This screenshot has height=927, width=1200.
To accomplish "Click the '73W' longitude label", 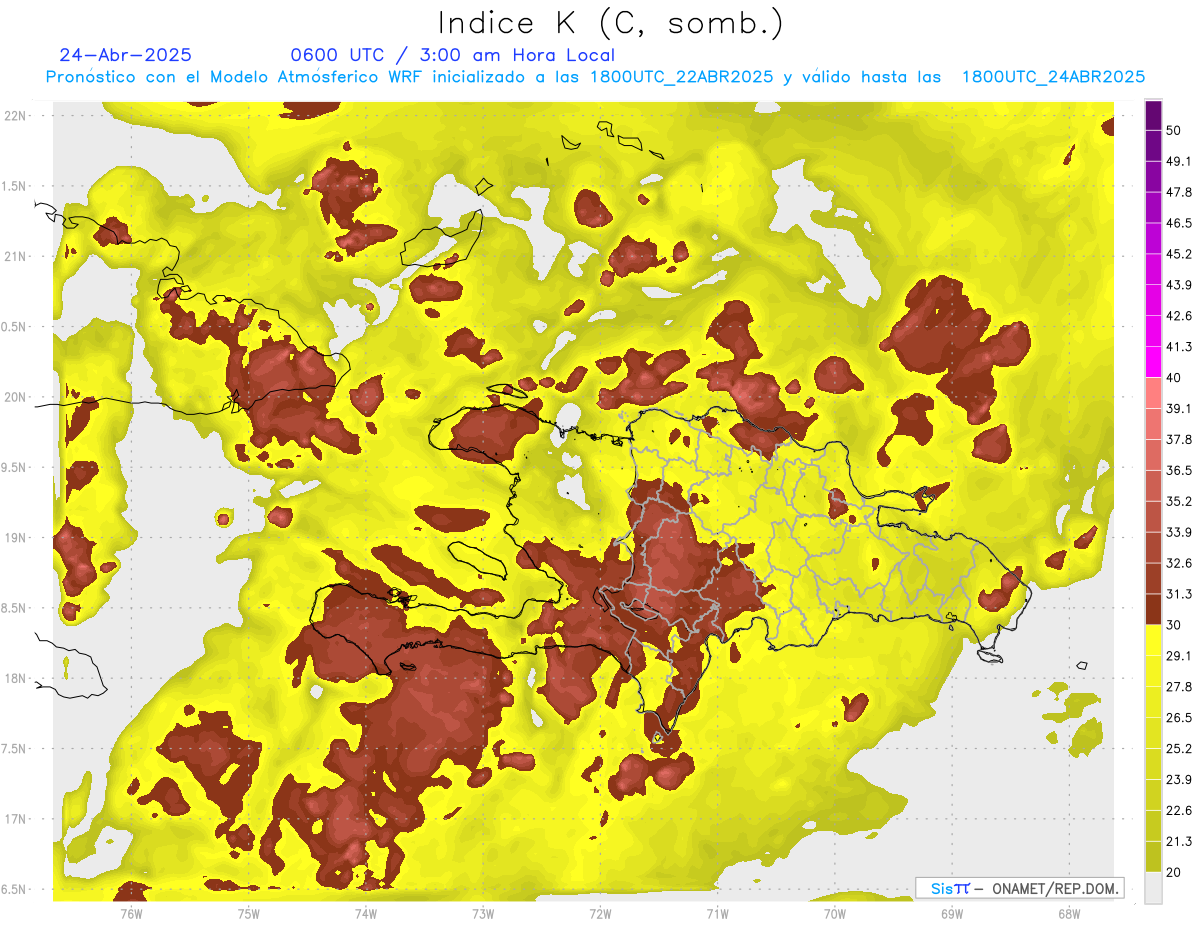I will click(483, 913).
